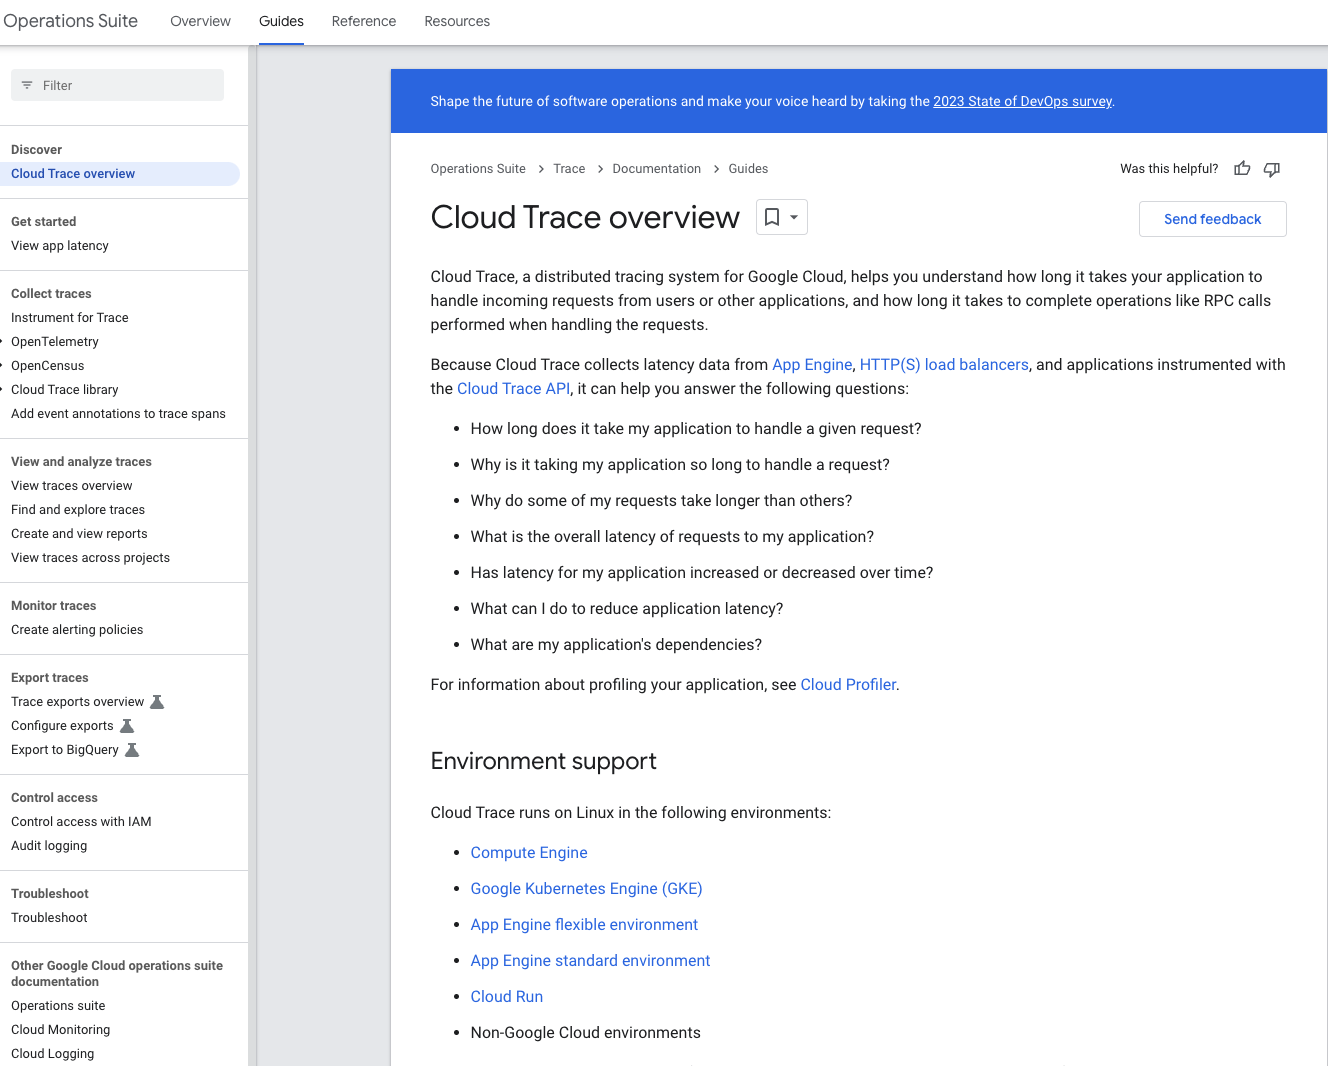Open the Troubleshoot sidebar link
The image size is (1328, 1066).
pos(49,918)
